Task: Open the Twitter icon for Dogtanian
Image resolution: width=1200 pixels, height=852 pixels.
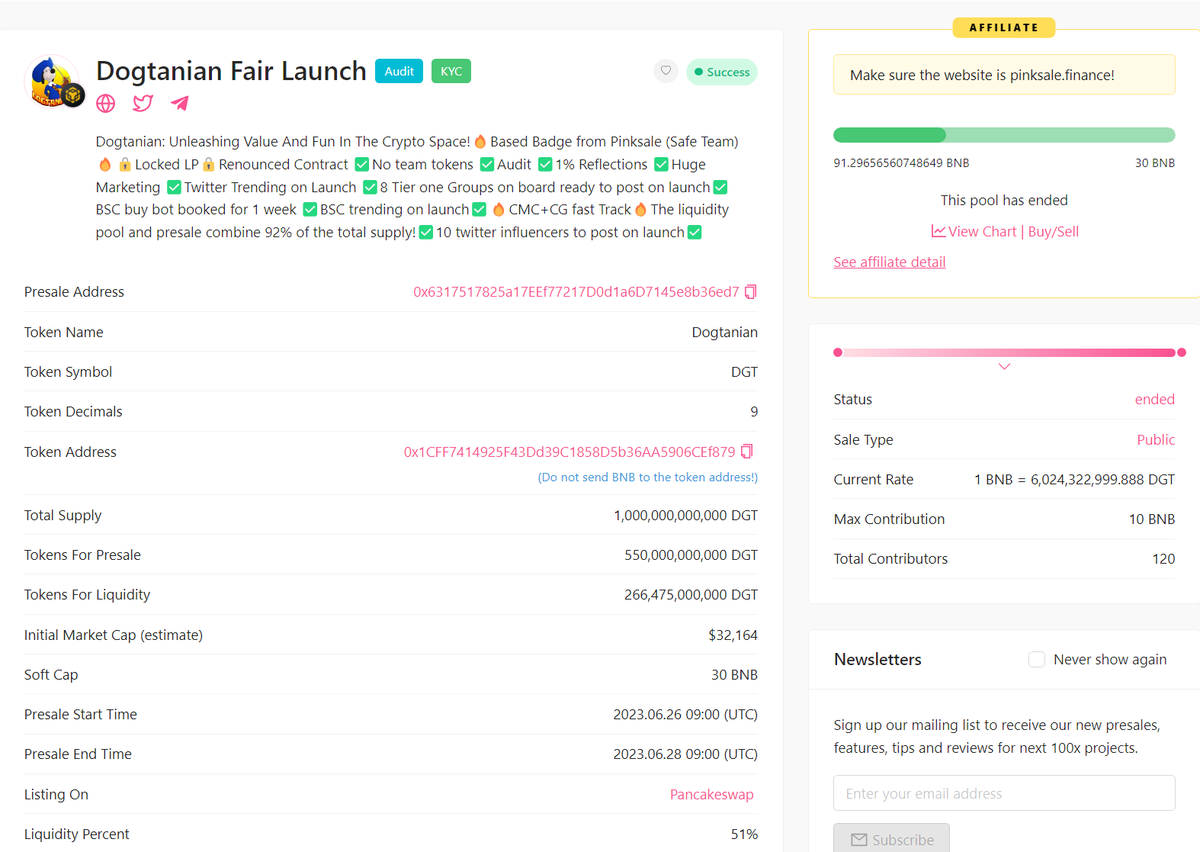Action: 142,103
